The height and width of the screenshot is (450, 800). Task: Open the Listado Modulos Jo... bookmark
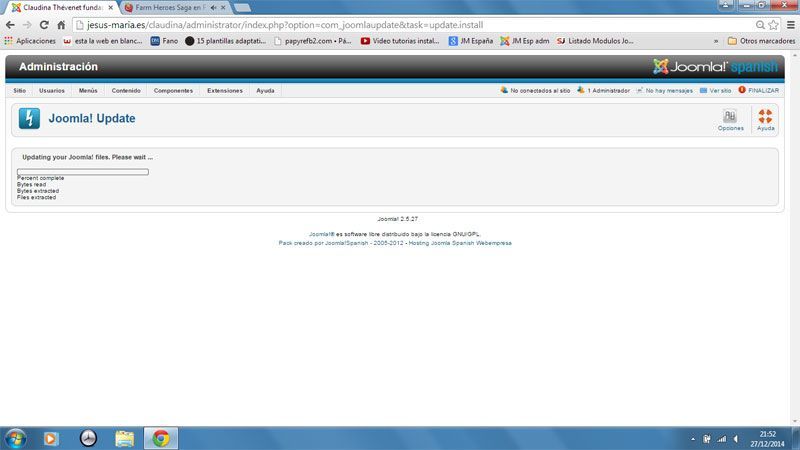click(x=595, y=41)
